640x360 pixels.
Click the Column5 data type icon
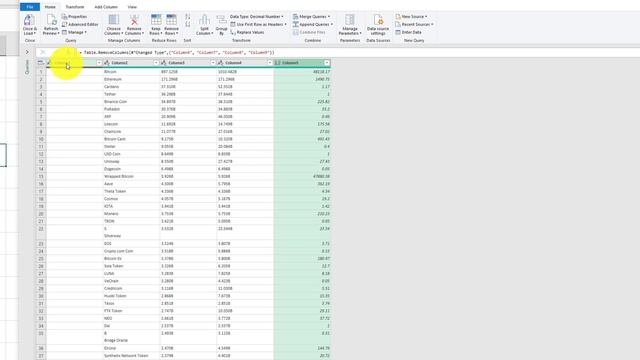click(278, 63)
